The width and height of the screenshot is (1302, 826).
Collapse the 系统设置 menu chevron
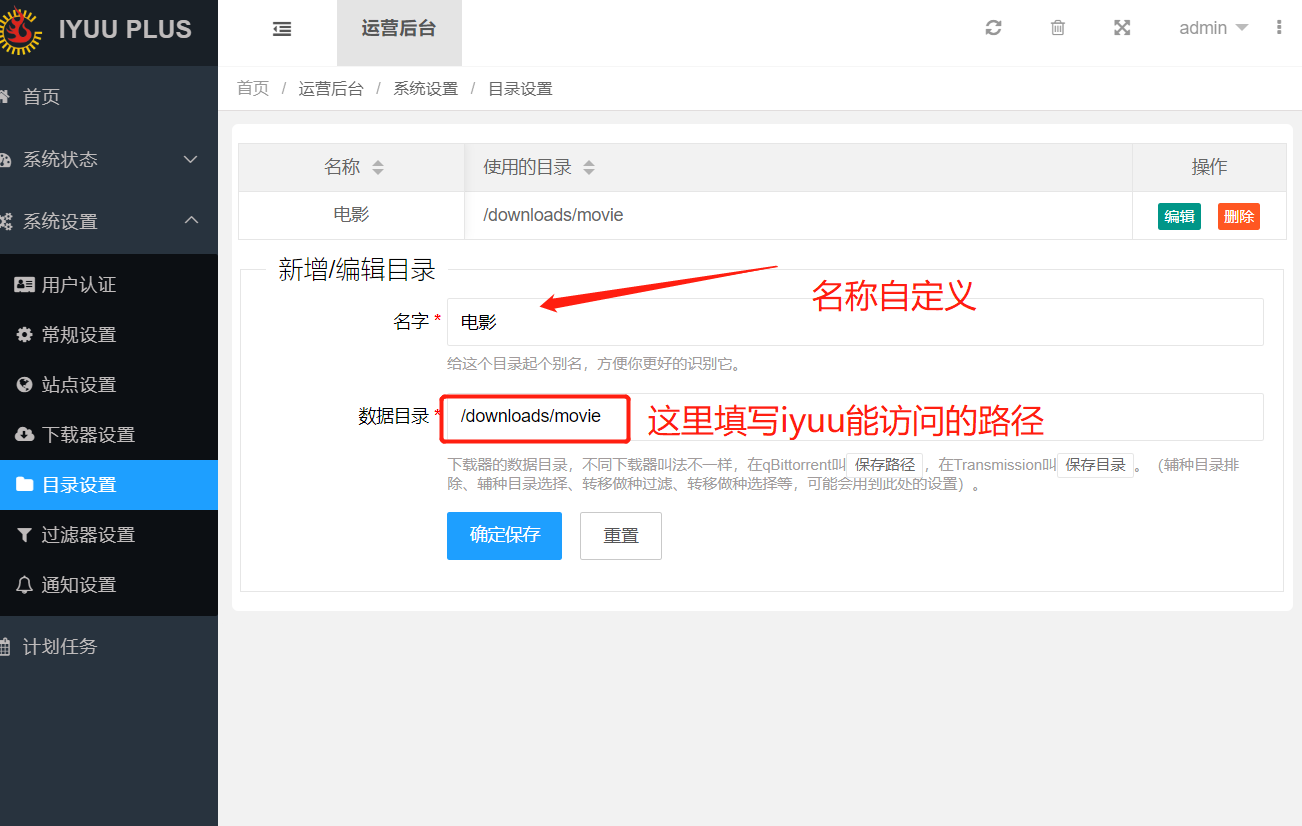coord(191,220)
